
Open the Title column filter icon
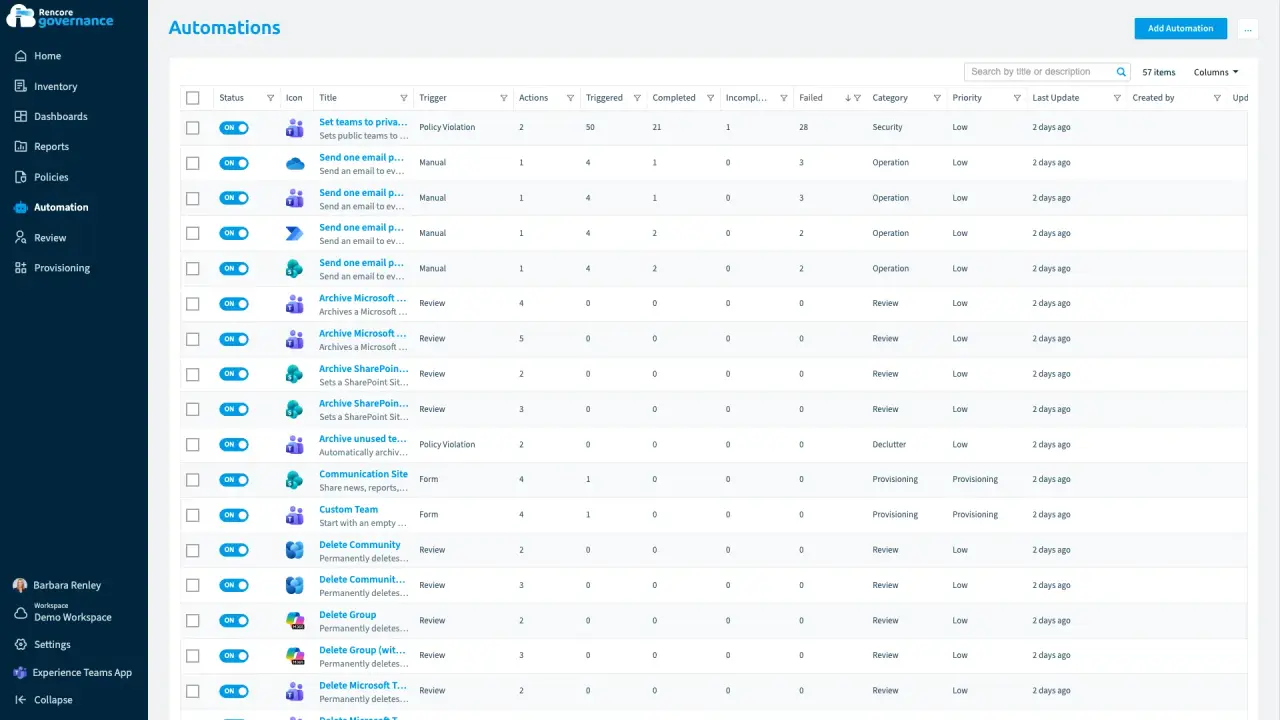404,98
